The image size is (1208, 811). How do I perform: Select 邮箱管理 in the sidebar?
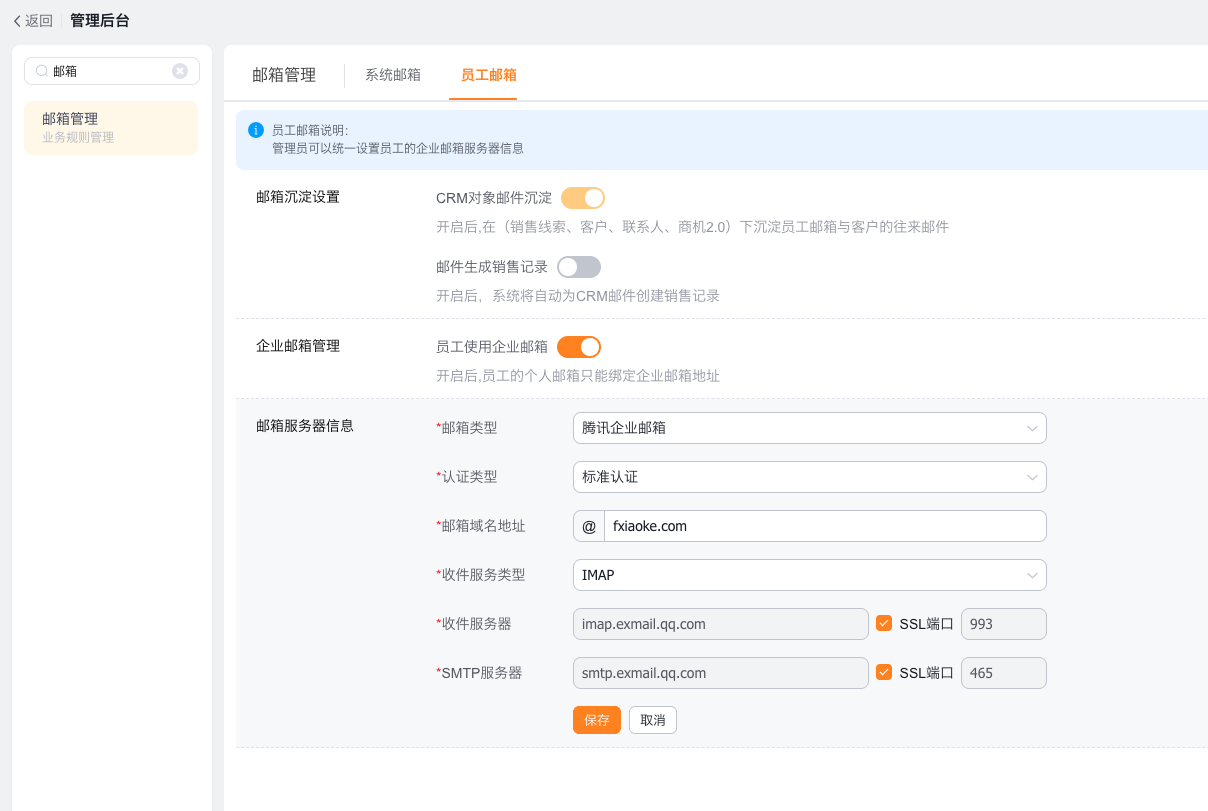coord(111,127)
